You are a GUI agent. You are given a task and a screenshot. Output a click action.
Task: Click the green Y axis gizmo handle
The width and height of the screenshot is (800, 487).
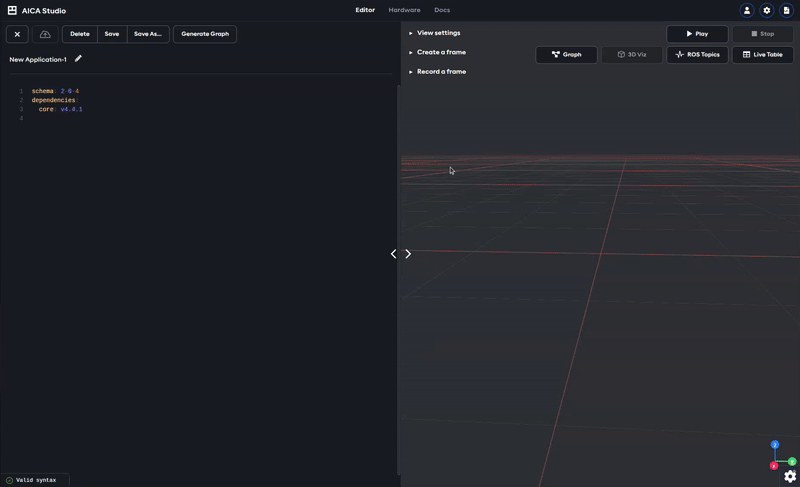pos(792,462)
